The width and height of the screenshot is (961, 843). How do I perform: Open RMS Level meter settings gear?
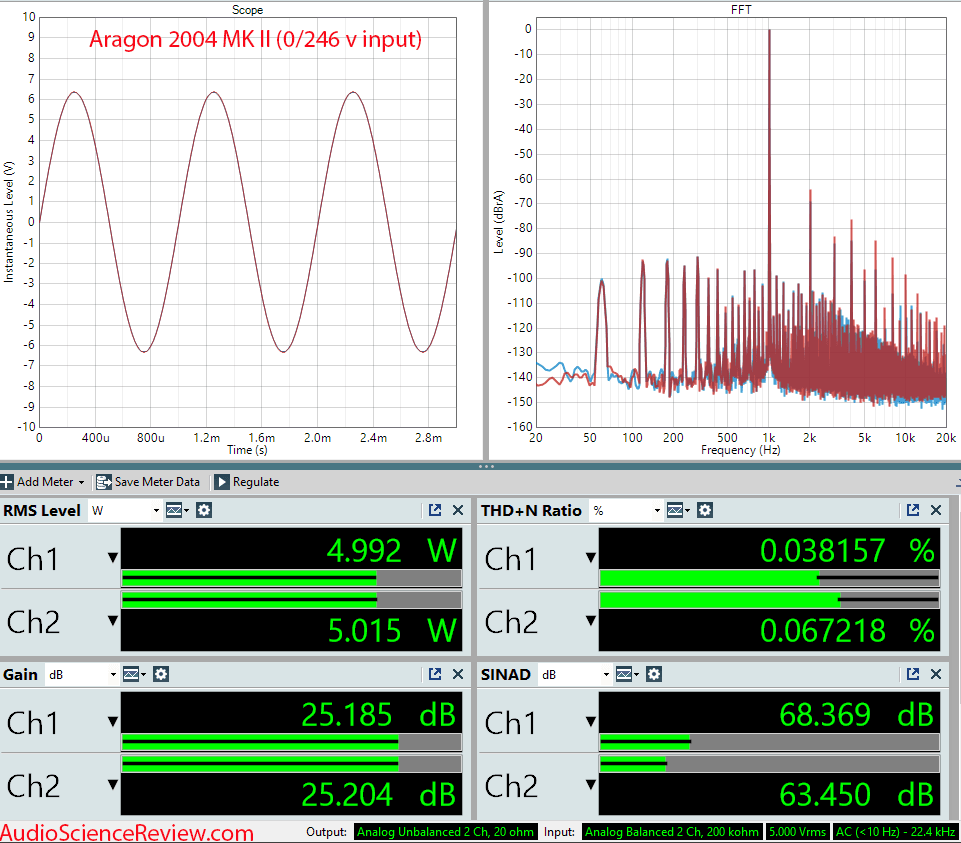[x=204, y=510]
